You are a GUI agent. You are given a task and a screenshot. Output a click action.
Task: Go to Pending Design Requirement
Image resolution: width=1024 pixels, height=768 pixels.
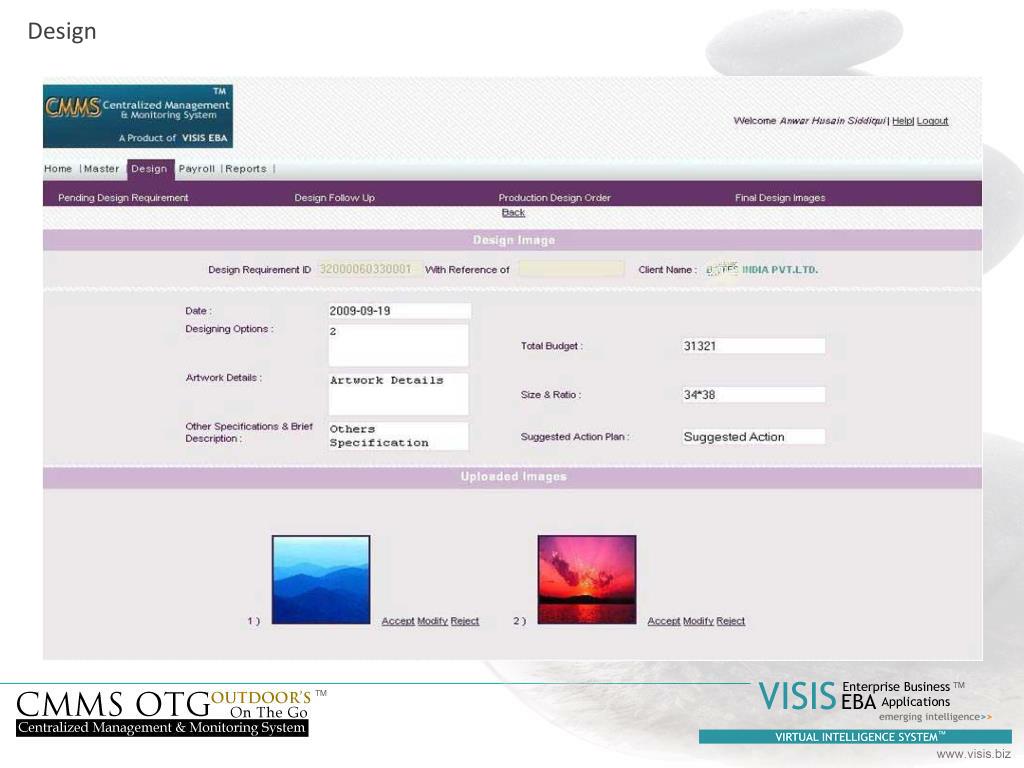[x=123, y=198]
